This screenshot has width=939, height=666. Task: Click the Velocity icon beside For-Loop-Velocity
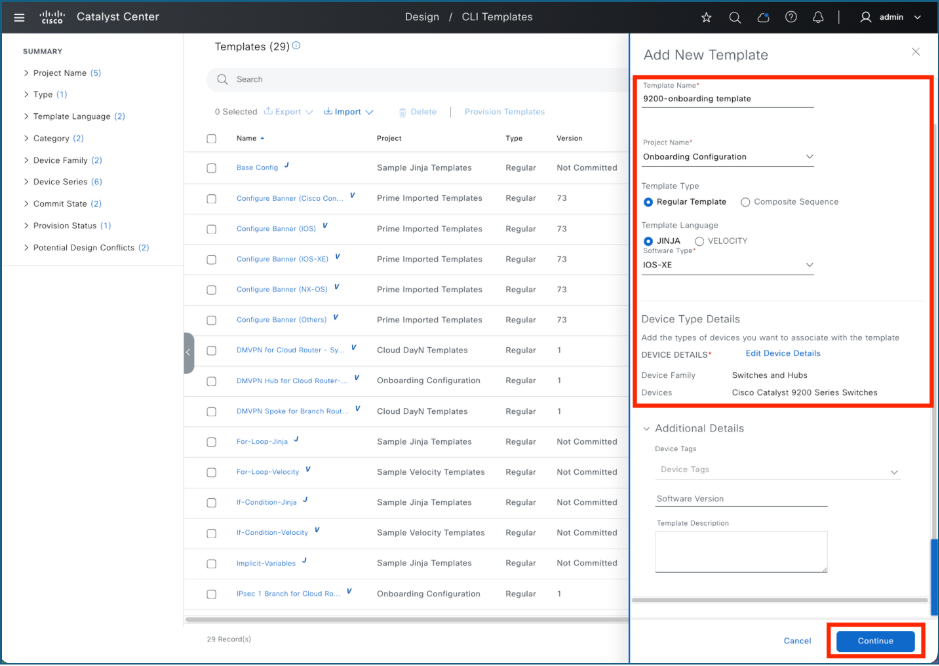[308, 470]
